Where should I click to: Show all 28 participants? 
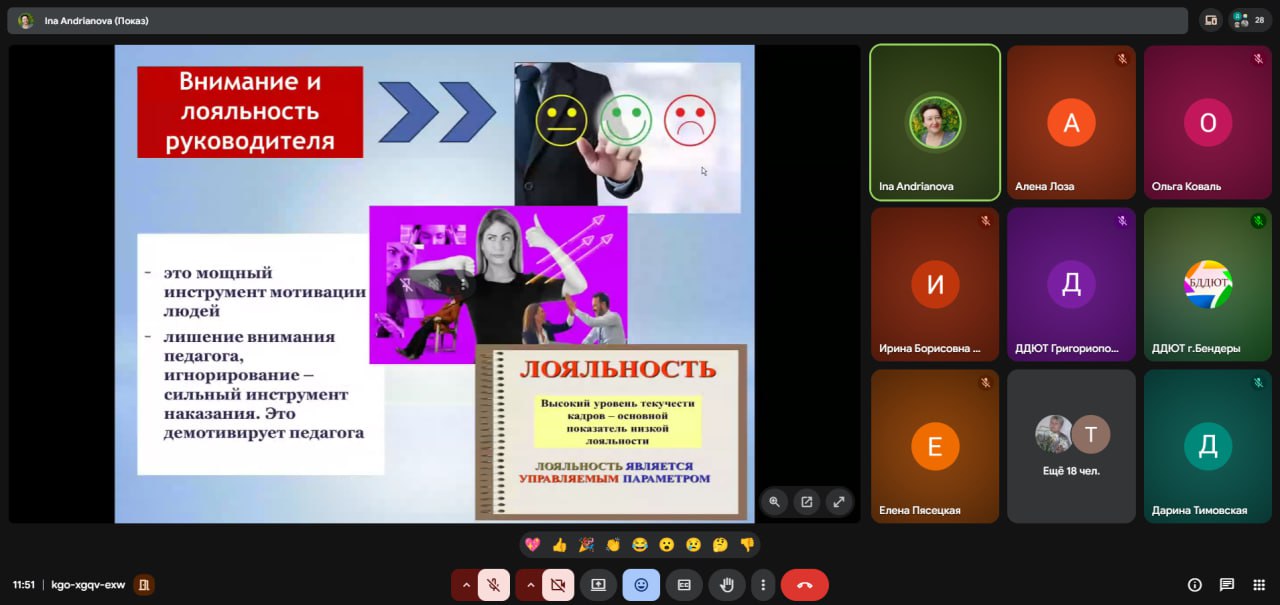coord(1250,20)
